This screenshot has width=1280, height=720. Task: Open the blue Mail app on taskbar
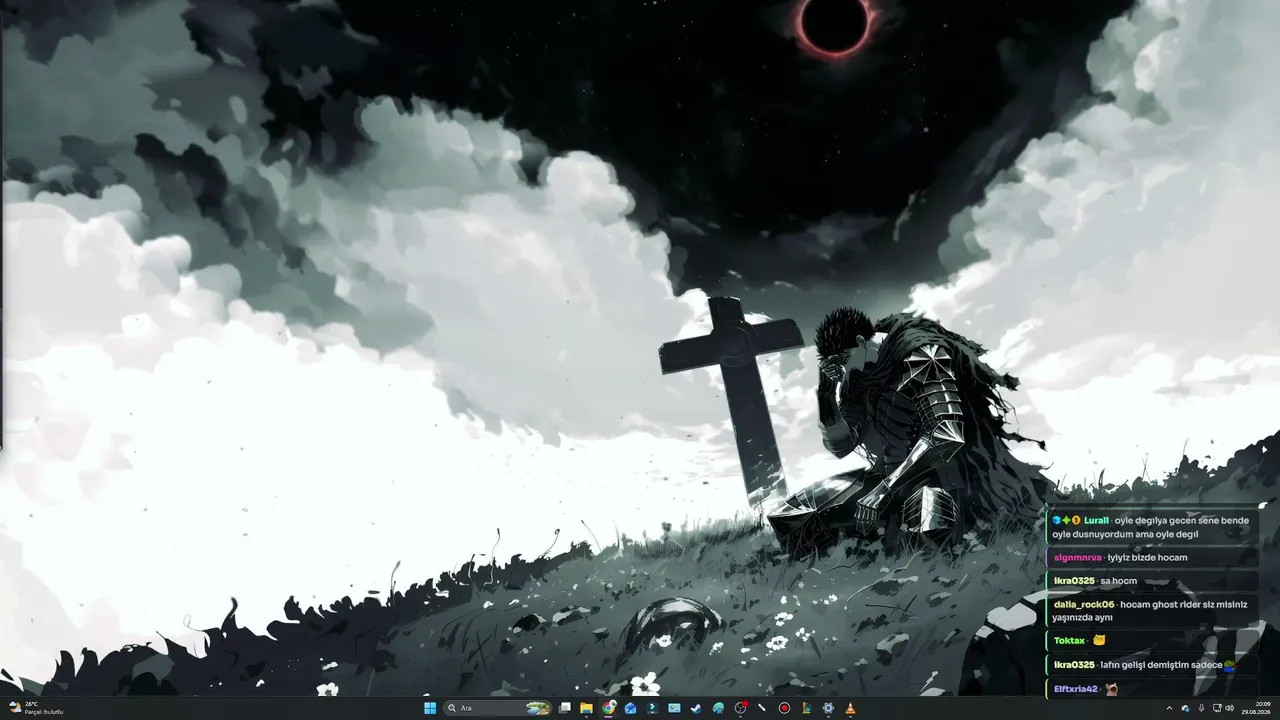(631, 708)
